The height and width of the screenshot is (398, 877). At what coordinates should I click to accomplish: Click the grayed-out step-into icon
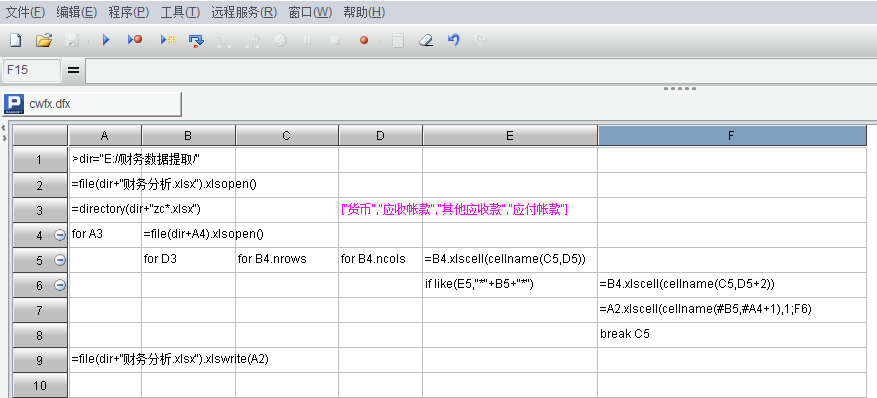pyautogui.click(x=224, y=40)
